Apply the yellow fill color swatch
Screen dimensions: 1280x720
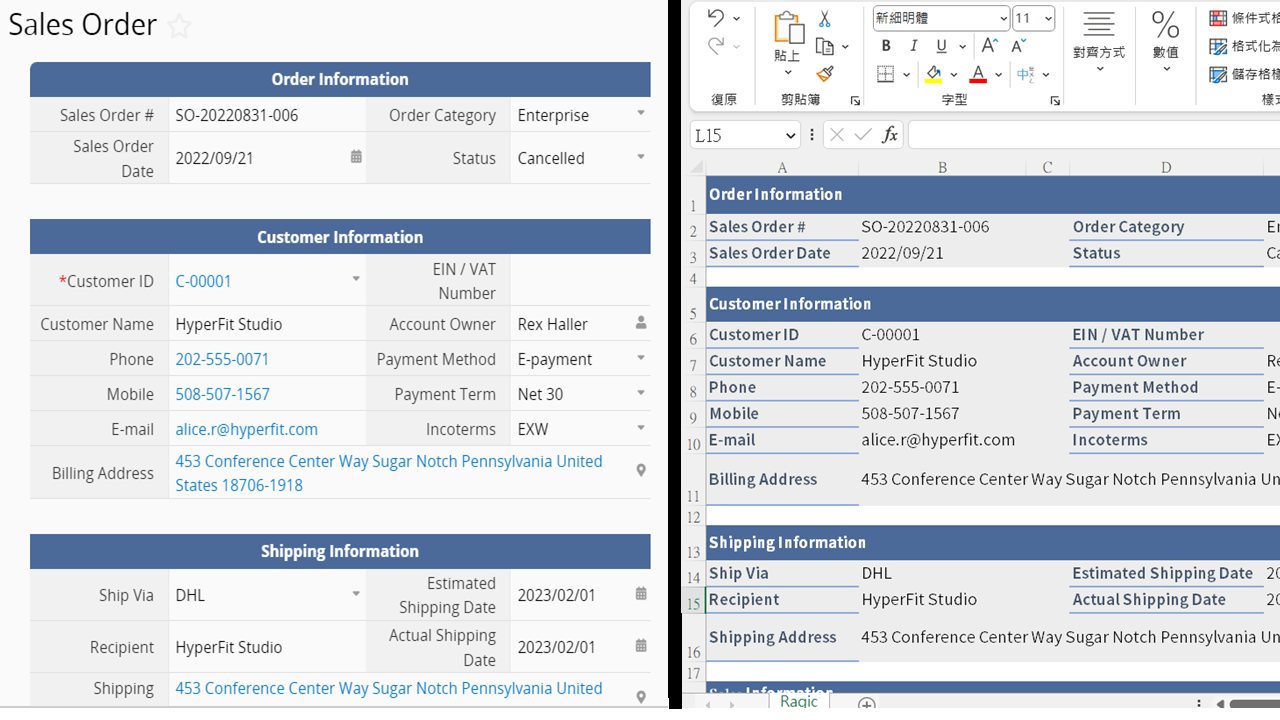[933, 74]
